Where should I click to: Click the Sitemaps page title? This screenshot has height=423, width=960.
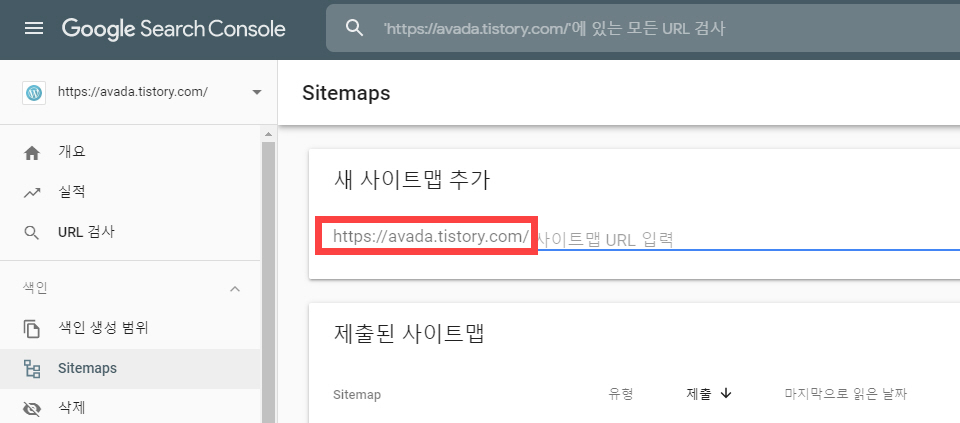click(x=346, y=93)
